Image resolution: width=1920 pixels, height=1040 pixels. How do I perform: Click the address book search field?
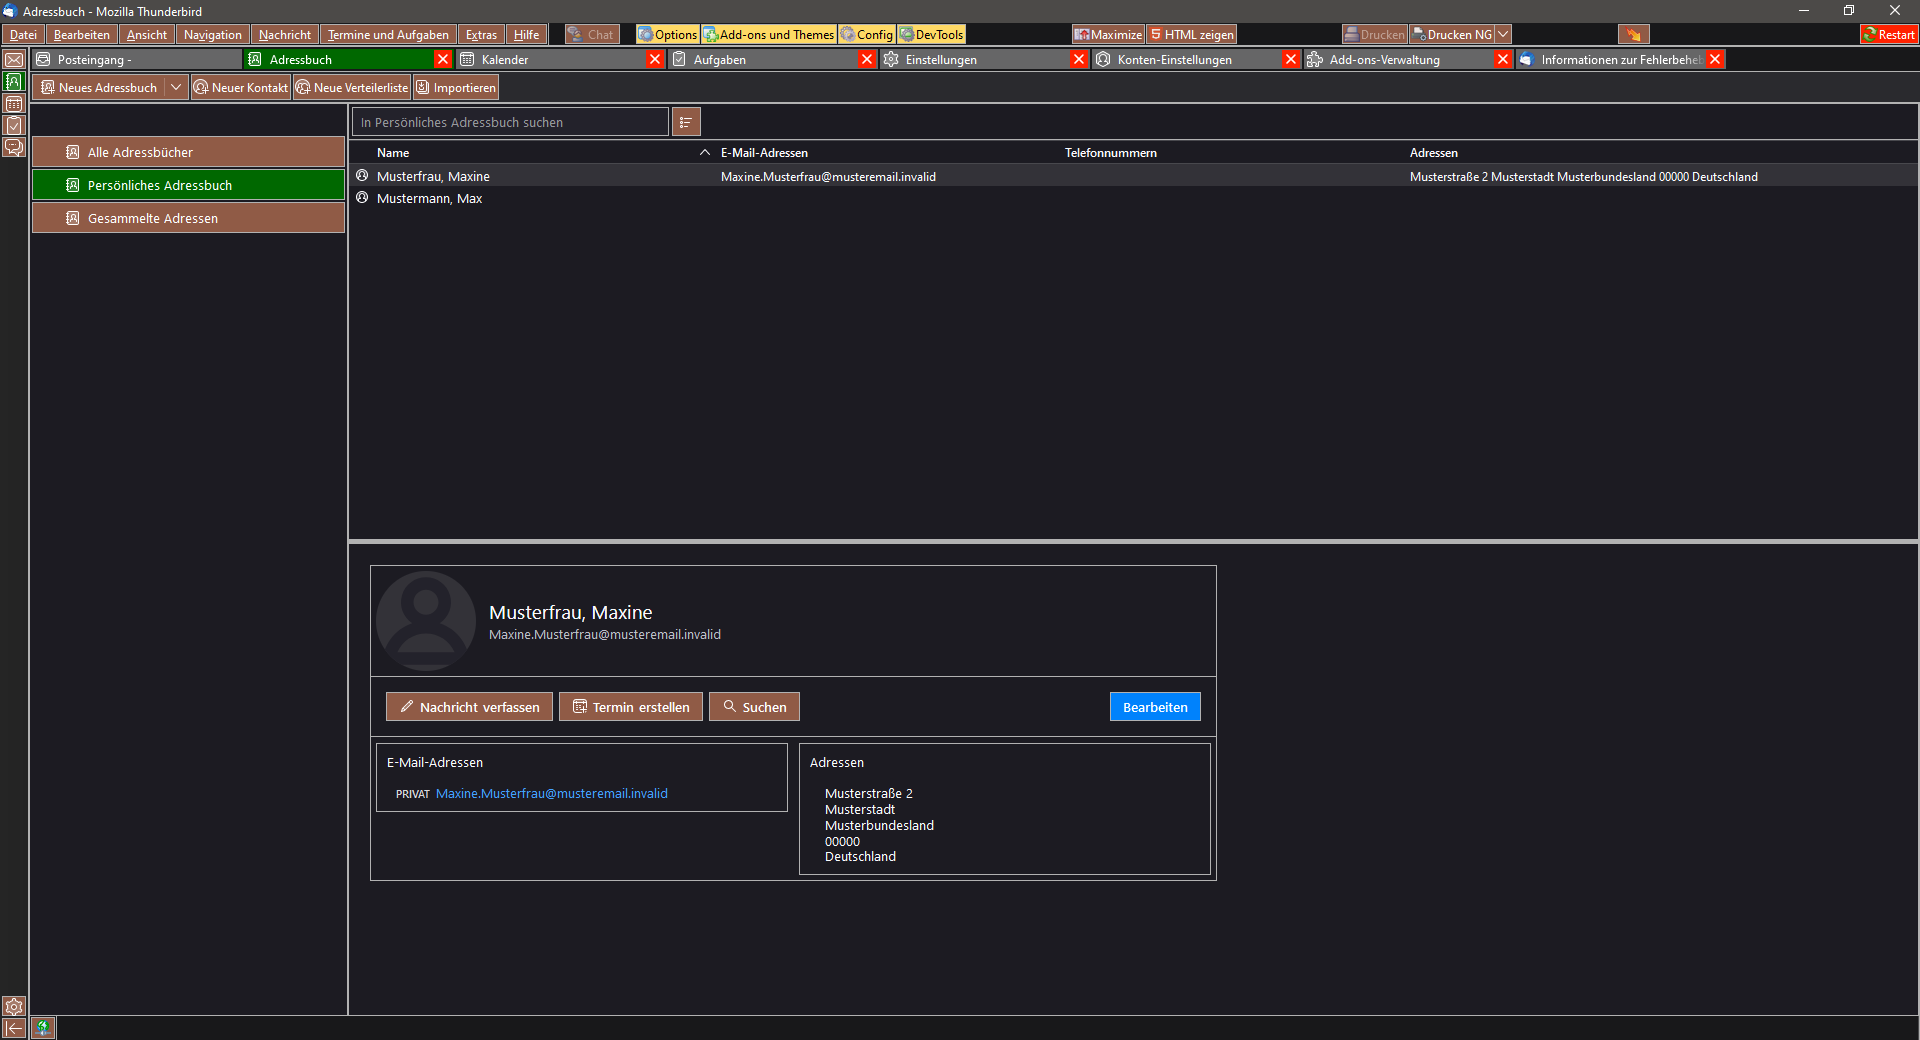(x=510, y=122)
